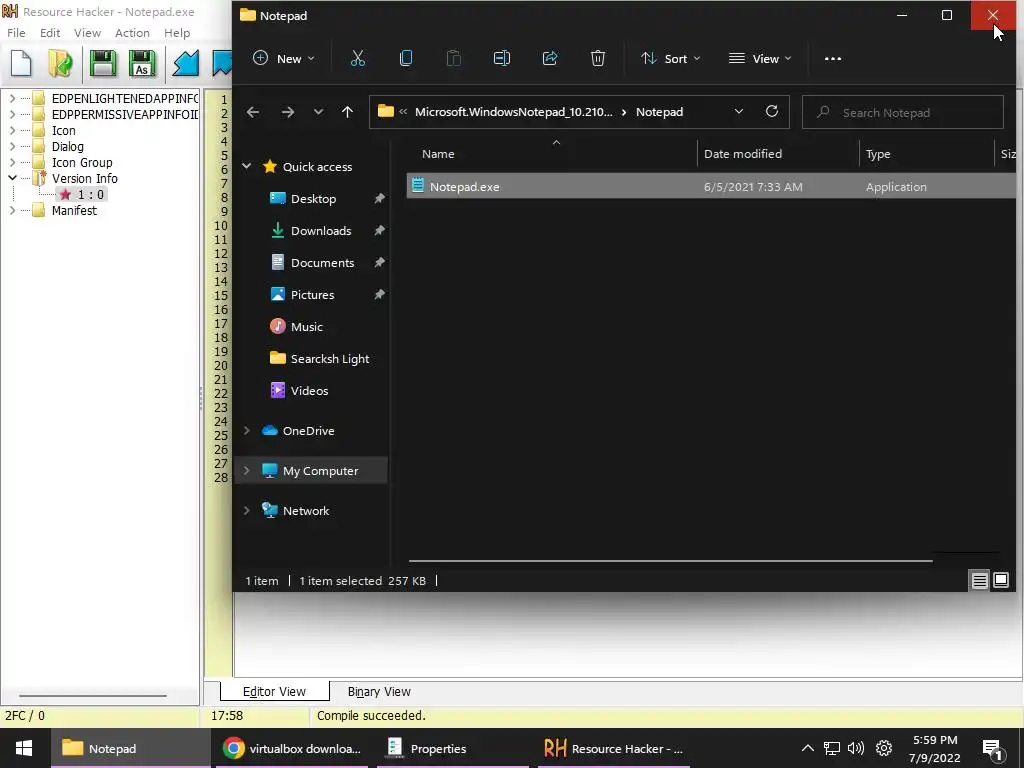Screen dimensions: 1024x768
Task: Open Desktop in Quick access
Action: tap(313, 199)
